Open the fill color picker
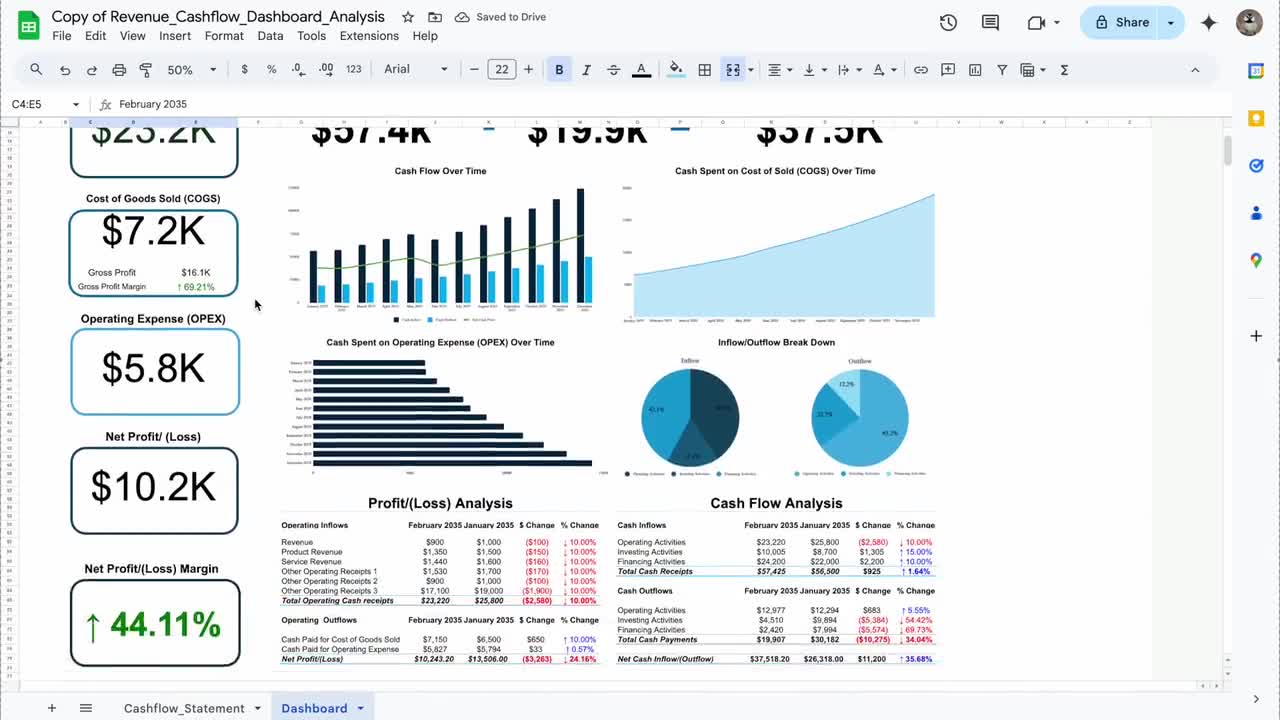The height and width of the screenshot is (720, 1280). click(677, 70)
